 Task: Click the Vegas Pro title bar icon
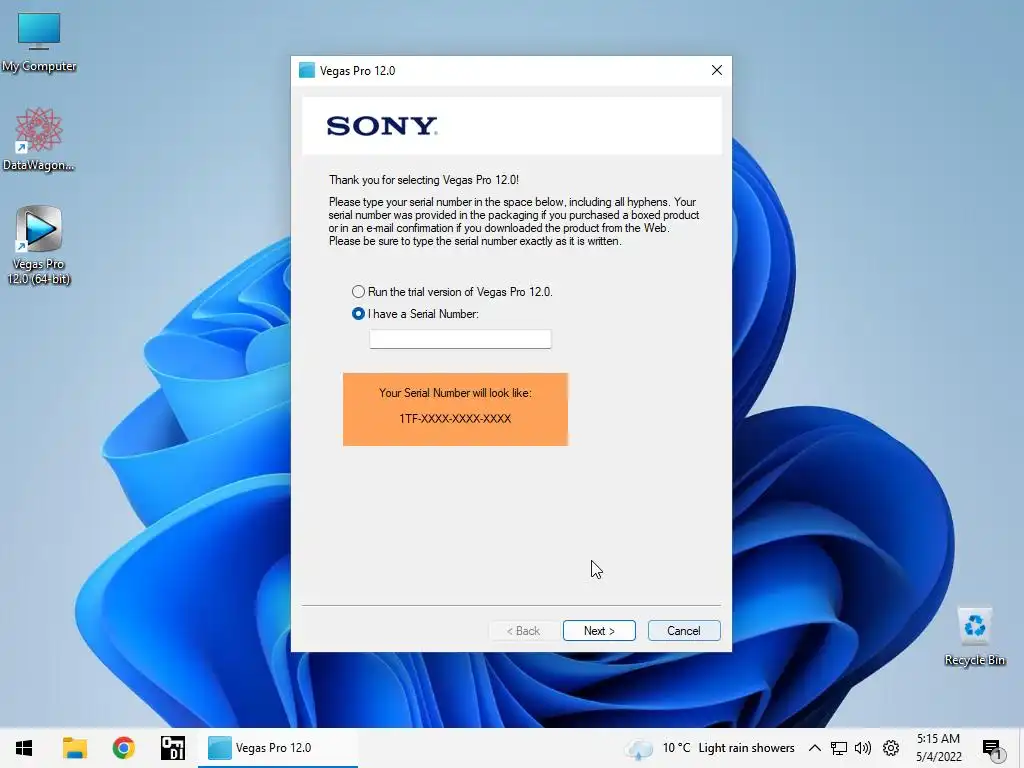[x=306, y=71]
